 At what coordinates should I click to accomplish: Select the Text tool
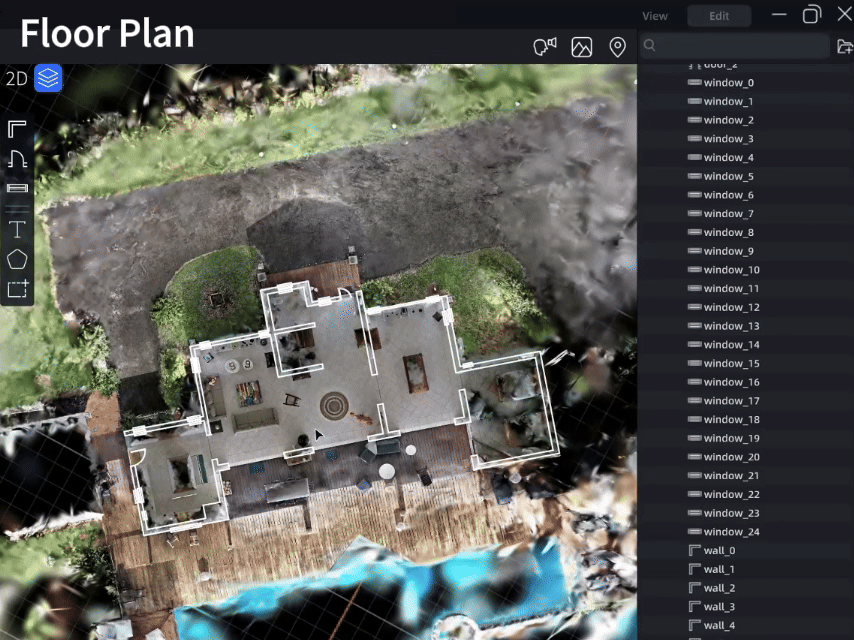pos(17,229)
